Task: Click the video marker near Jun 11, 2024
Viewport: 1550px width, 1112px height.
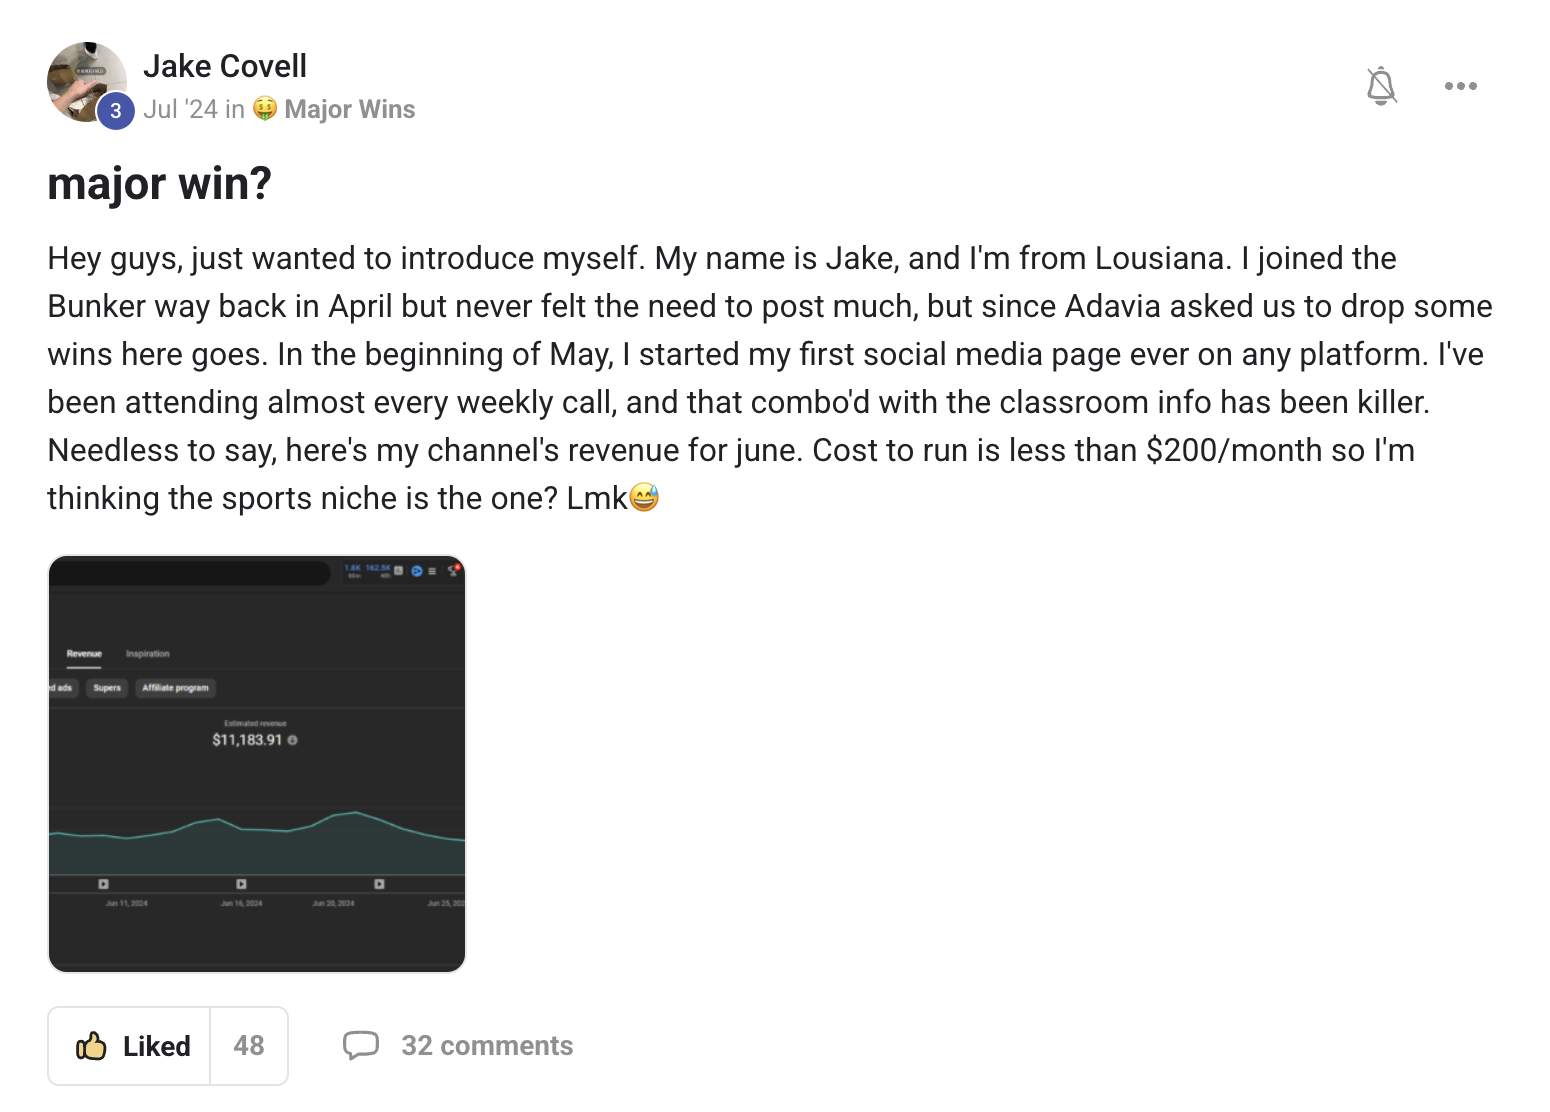Action: click(x=103, y=884)
